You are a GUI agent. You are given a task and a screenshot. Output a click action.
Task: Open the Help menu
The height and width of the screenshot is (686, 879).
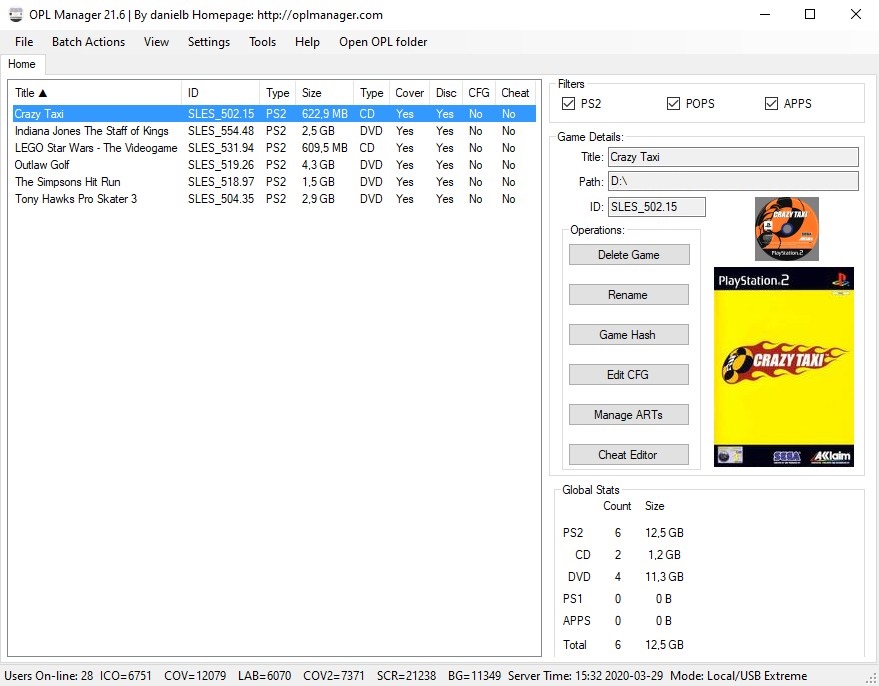(x=307, y=42)
